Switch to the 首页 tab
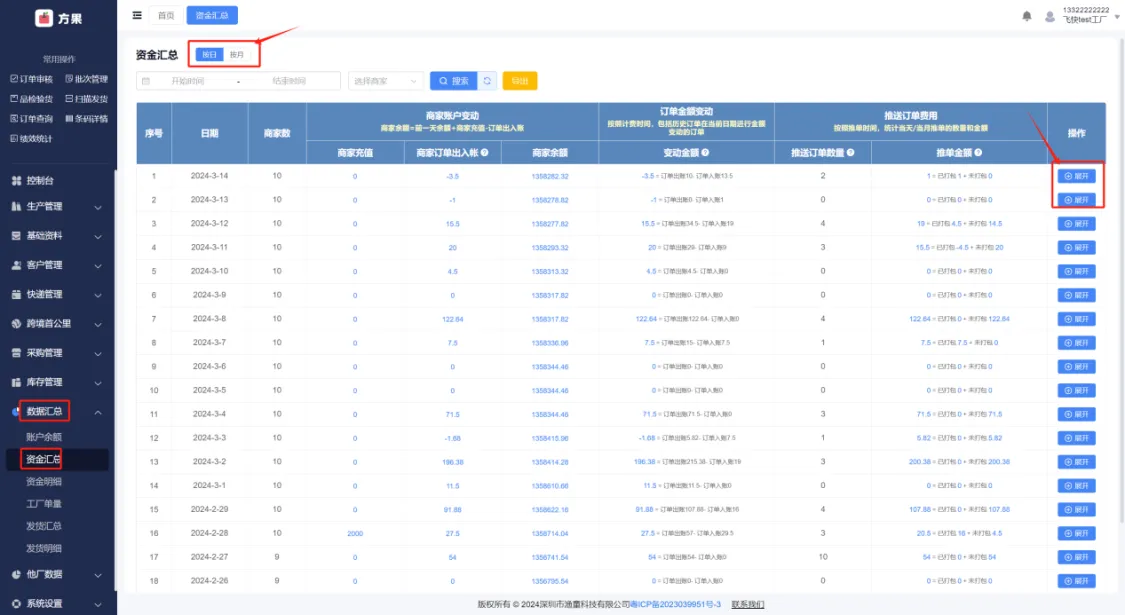Image resolution: width=1125 pixels, height=615 pixels. pyautogui.click(x=165, y=15)
